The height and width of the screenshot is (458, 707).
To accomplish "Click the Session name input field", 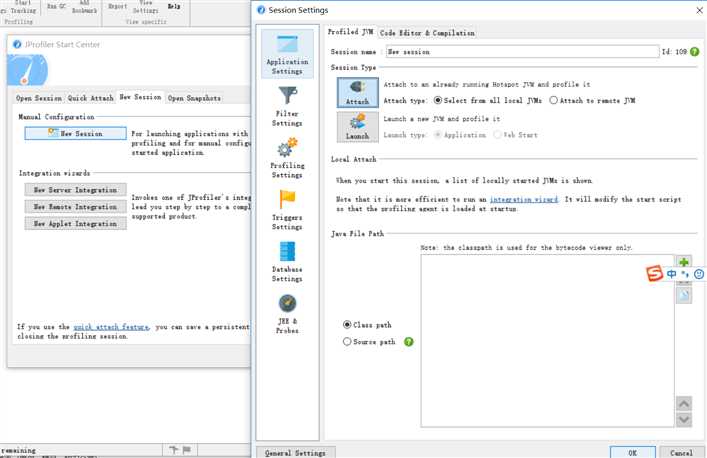I will (523, 52).
